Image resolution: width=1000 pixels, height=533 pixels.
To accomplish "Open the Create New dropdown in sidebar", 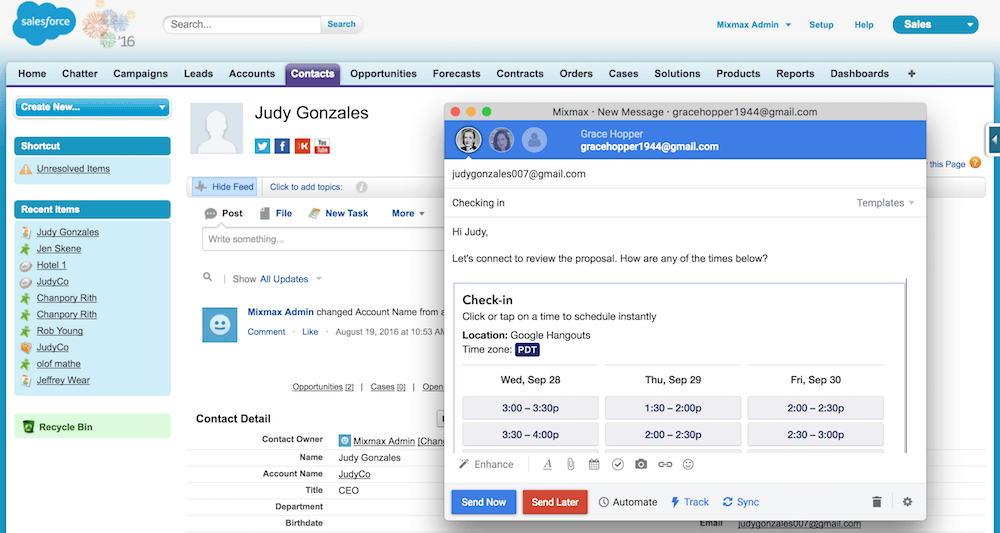I will pyautogui.click(x=92, y=107).
